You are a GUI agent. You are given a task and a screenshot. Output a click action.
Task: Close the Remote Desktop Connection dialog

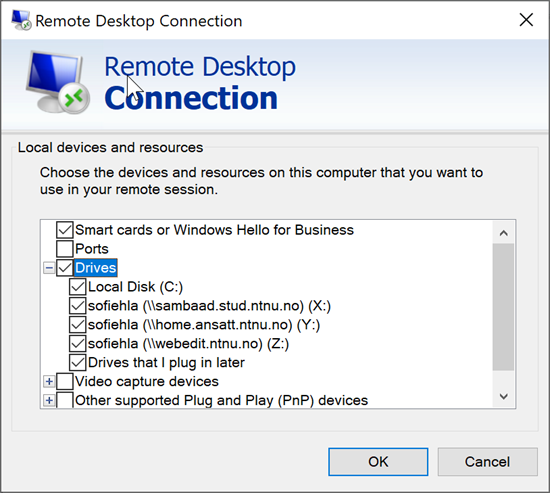pyautogui.click(x=526, y=20)
